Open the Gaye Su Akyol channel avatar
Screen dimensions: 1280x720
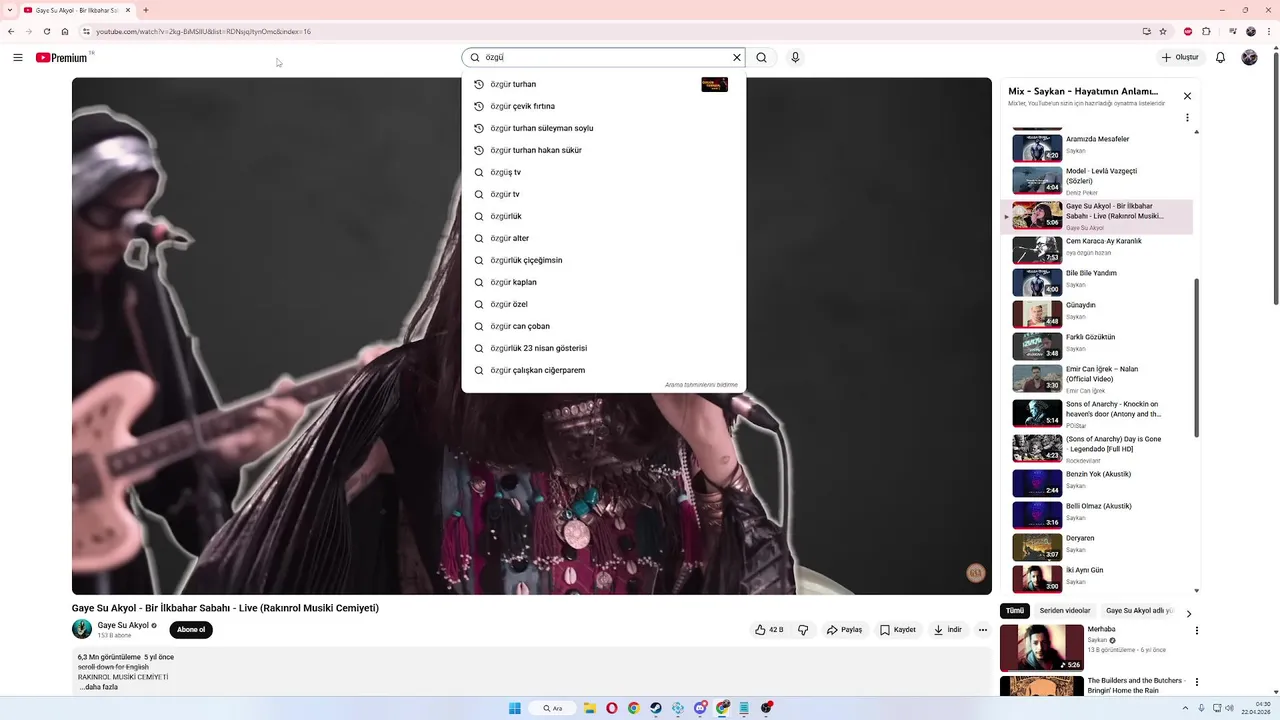(82, 629)
